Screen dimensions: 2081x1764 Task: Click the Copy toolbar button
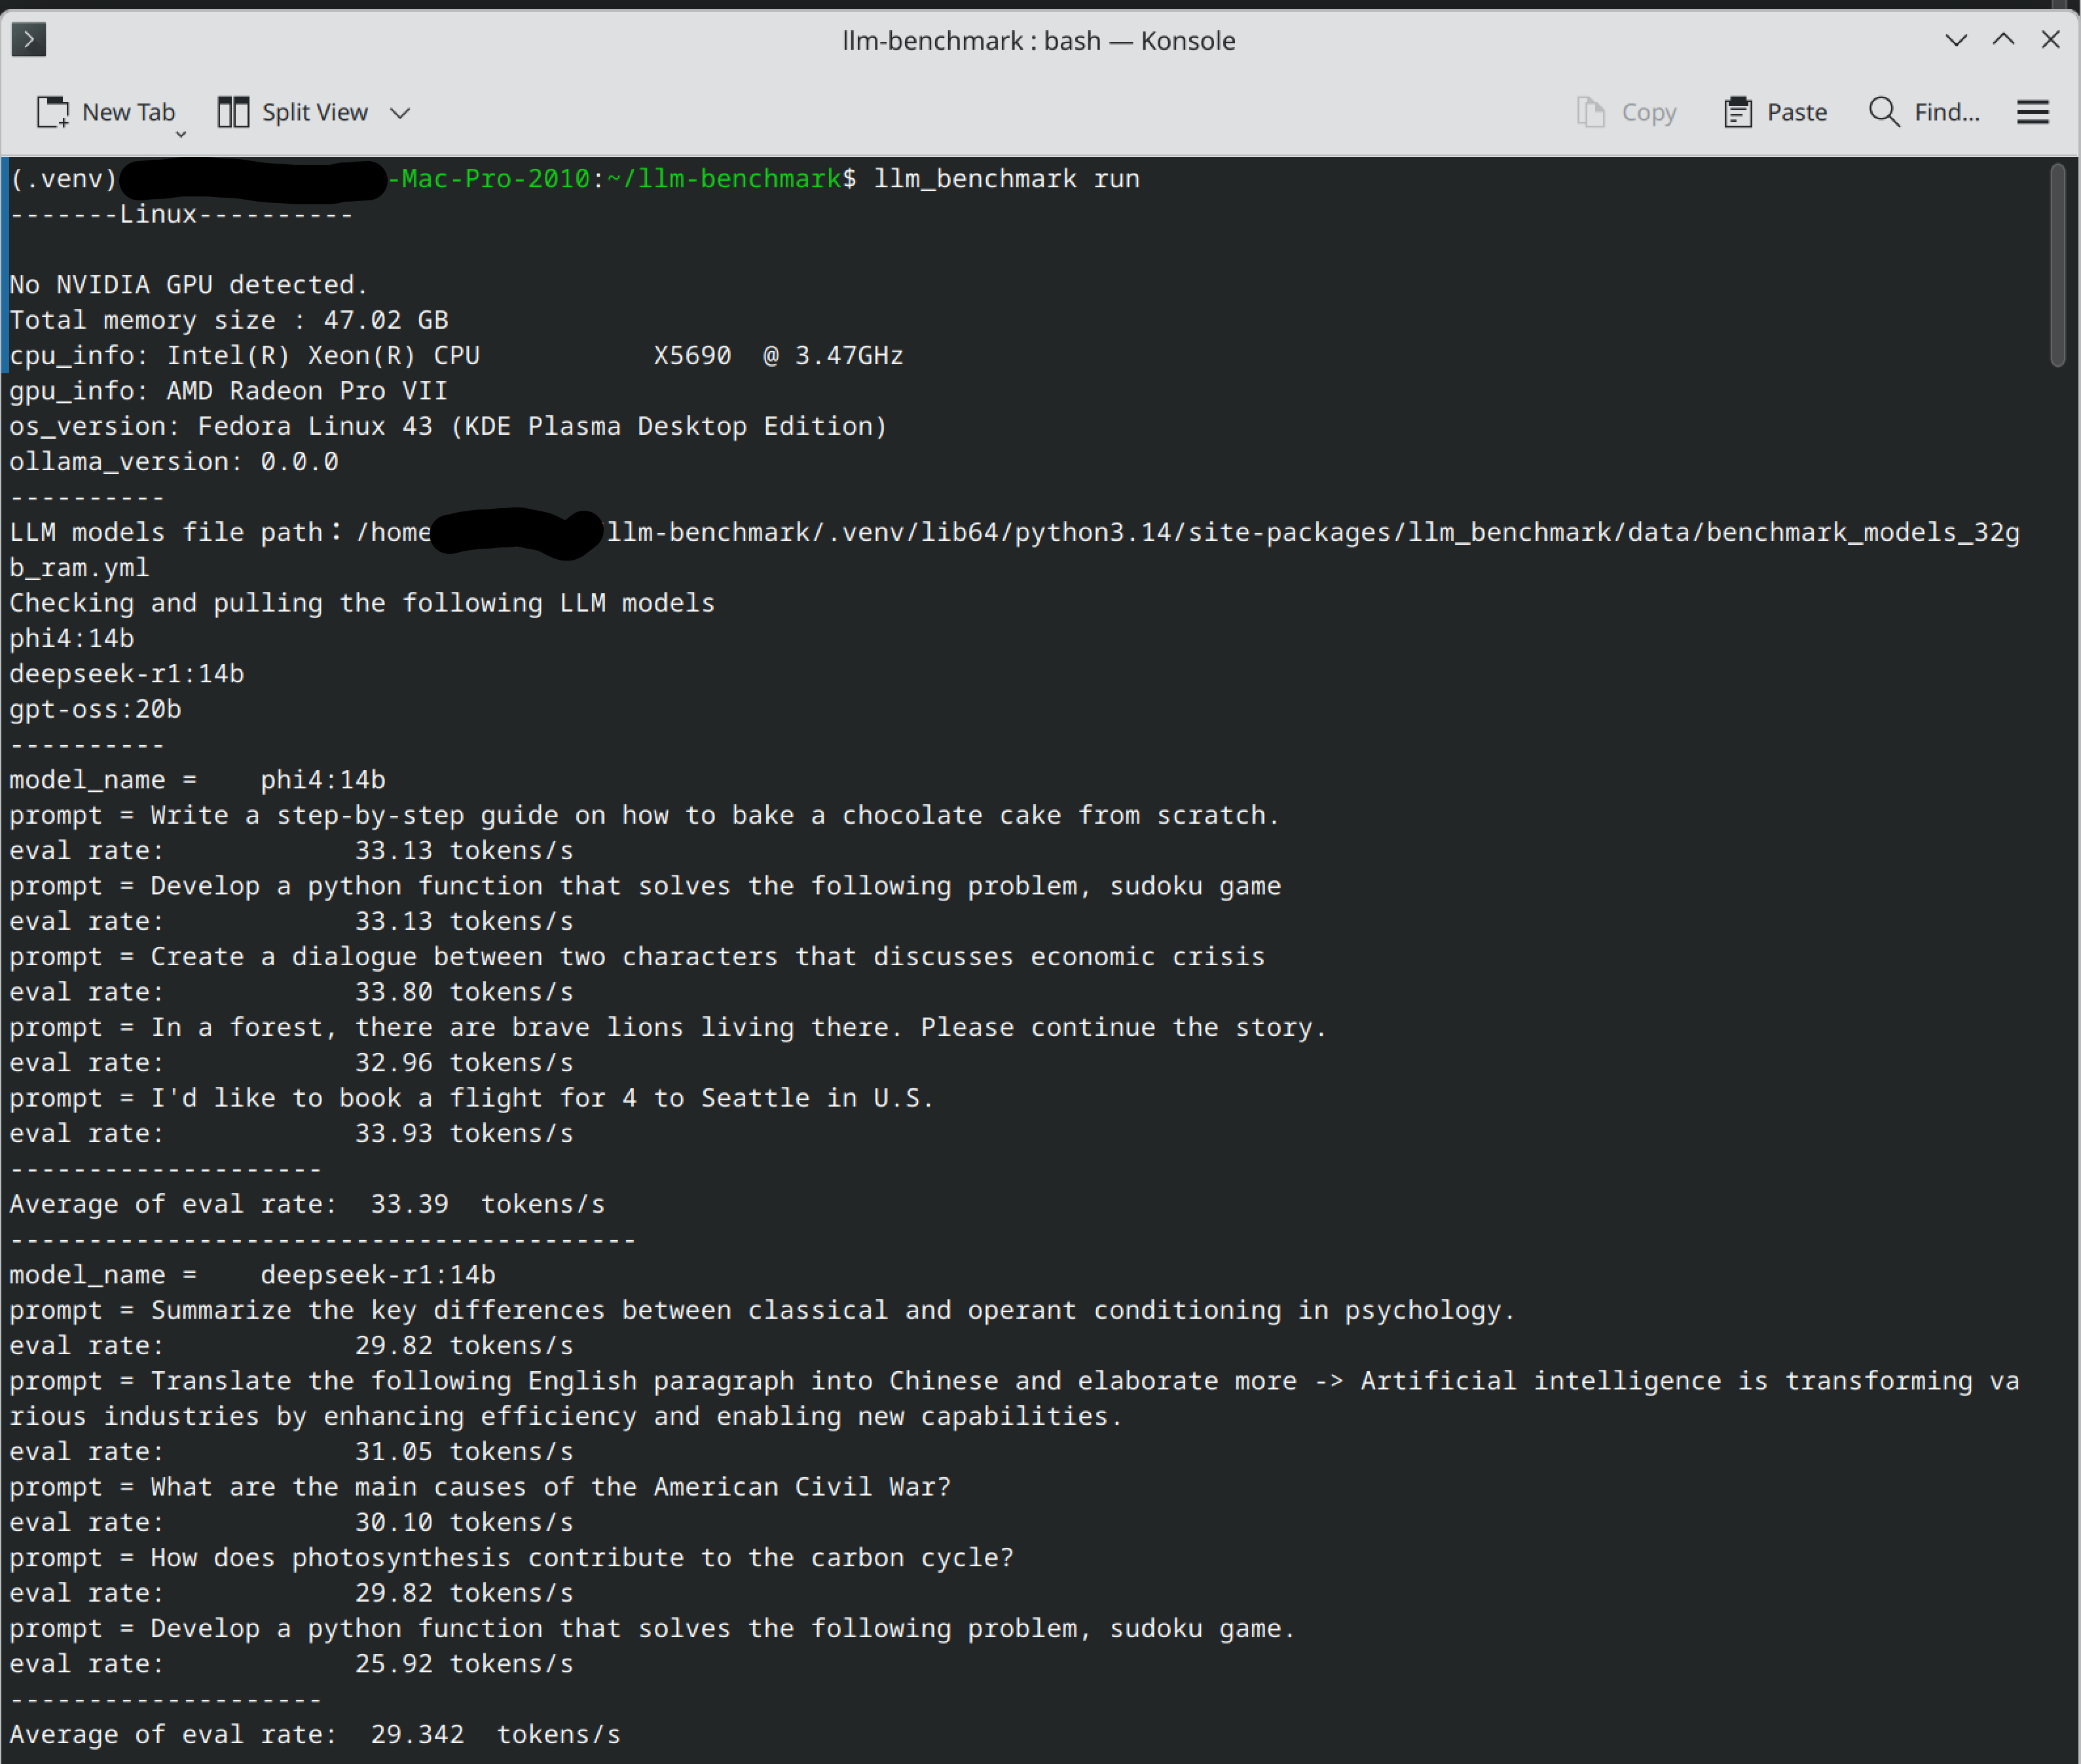tap(1627, 112)
